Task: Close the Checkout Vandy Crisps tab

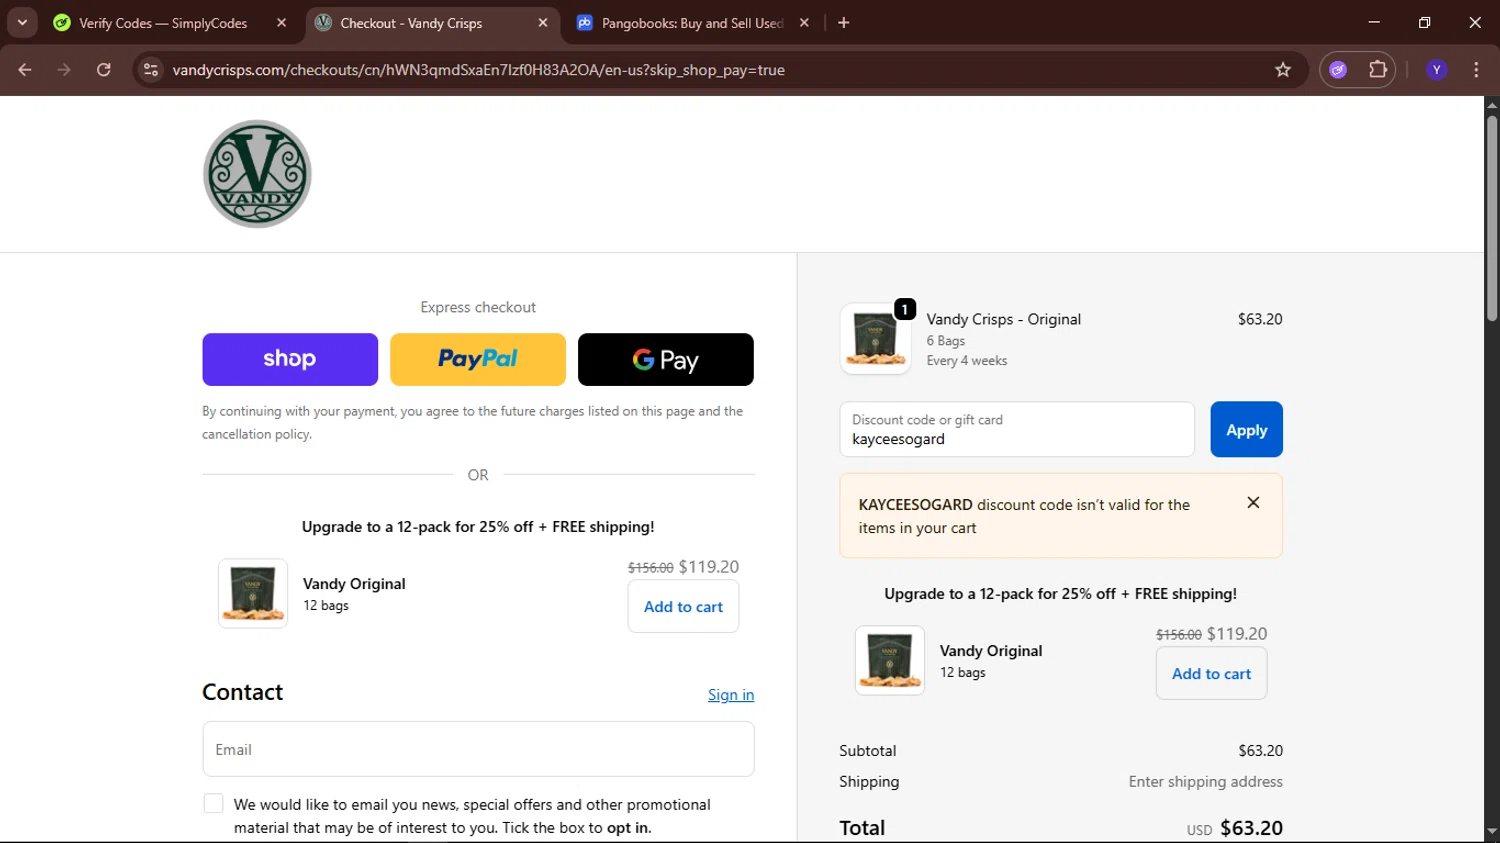Action: (543, 23)
